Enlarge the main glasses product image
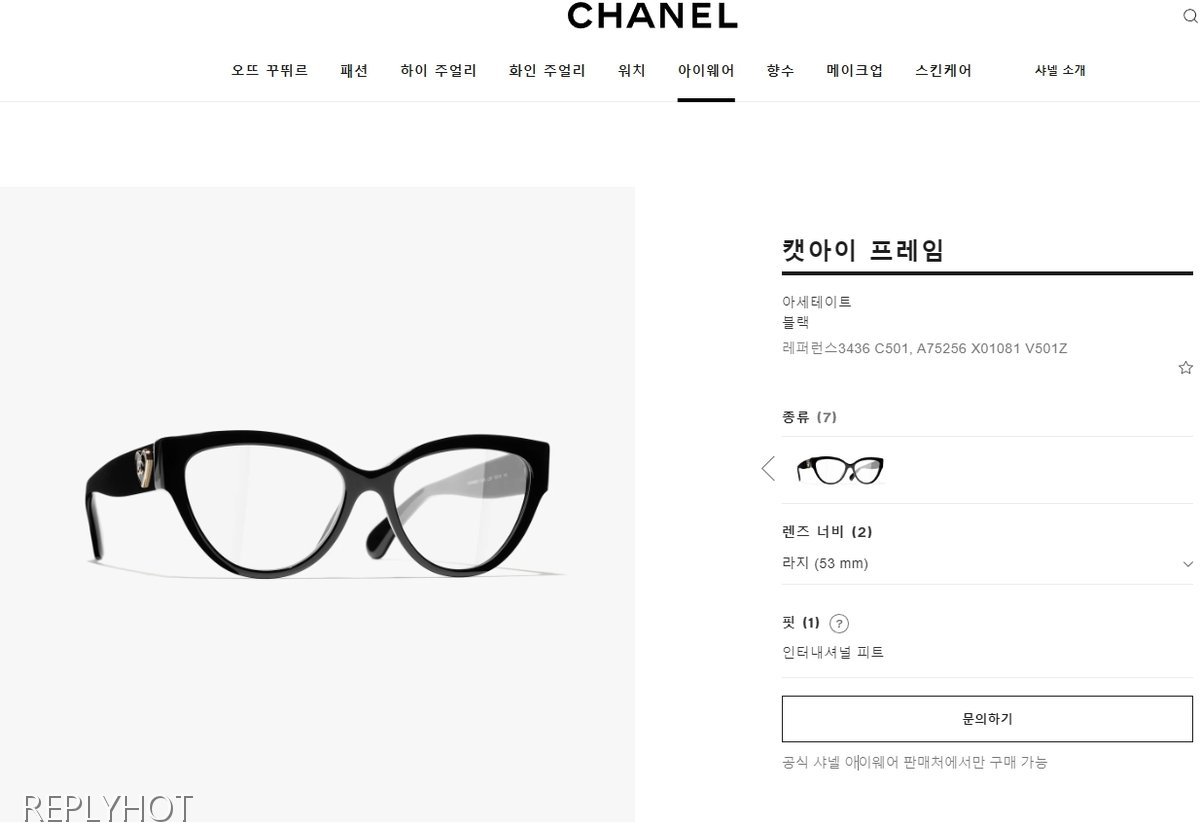The image size is (1200, 826). pyautogui.click(x=317, y=505)
